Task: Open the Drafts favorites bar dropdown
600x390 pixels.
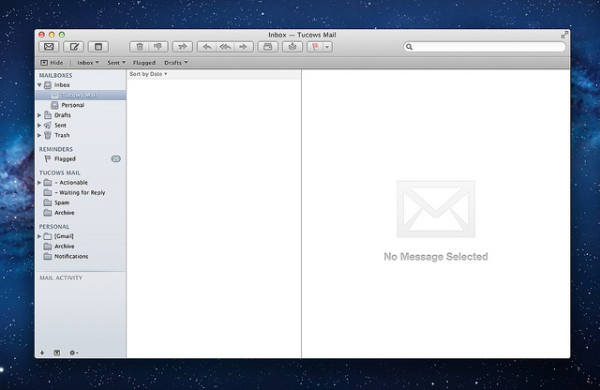Action: coord(176,62)
